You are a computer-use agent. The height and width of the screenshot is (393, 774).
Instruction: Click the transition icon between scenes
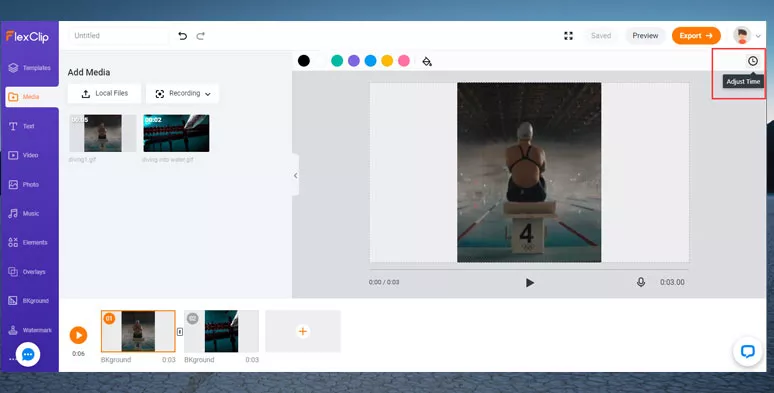pos(180,332)
